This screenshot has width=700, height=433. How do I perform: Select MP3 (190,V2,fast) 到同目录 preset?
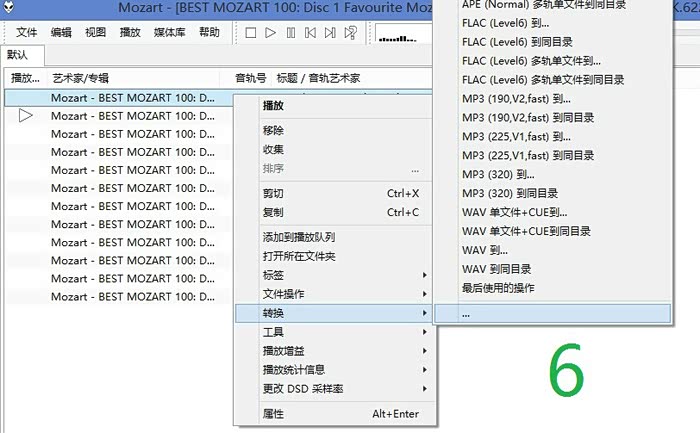pos(553,118)
